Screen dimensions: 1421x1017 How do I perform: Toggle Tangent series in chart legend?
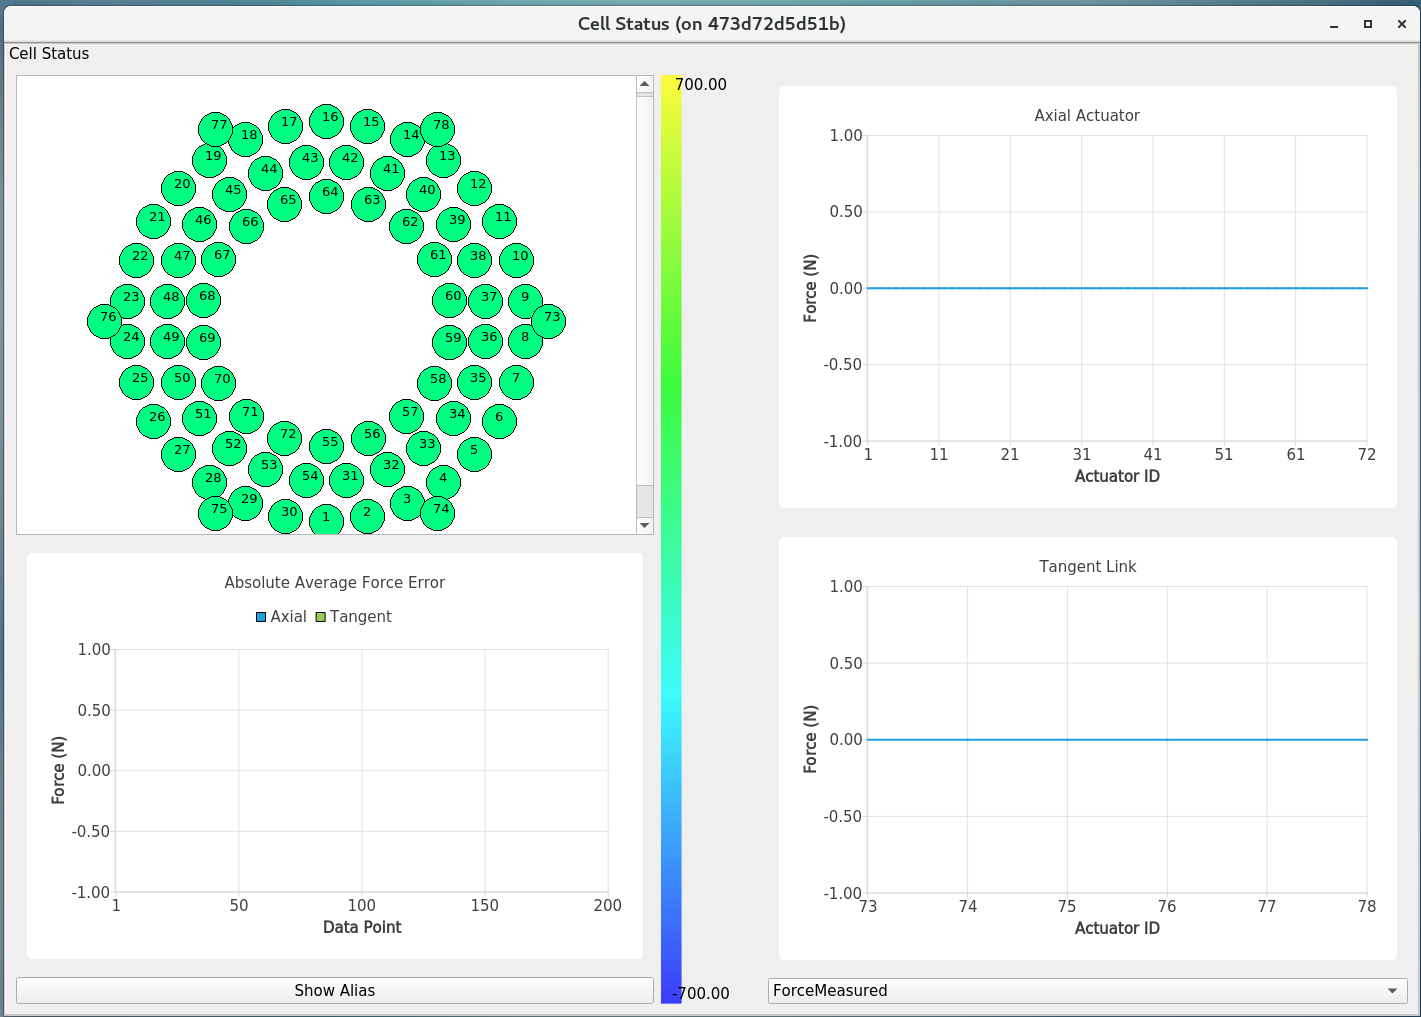coord(353,617)
